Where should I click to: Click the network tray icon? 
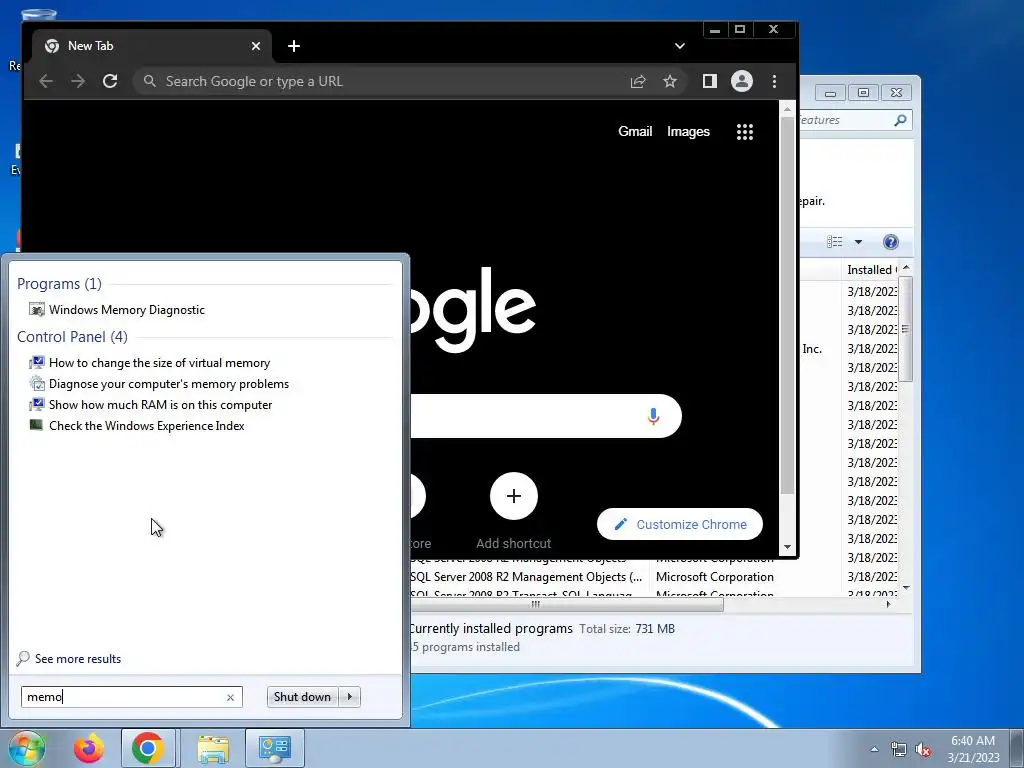pos(899,749)
